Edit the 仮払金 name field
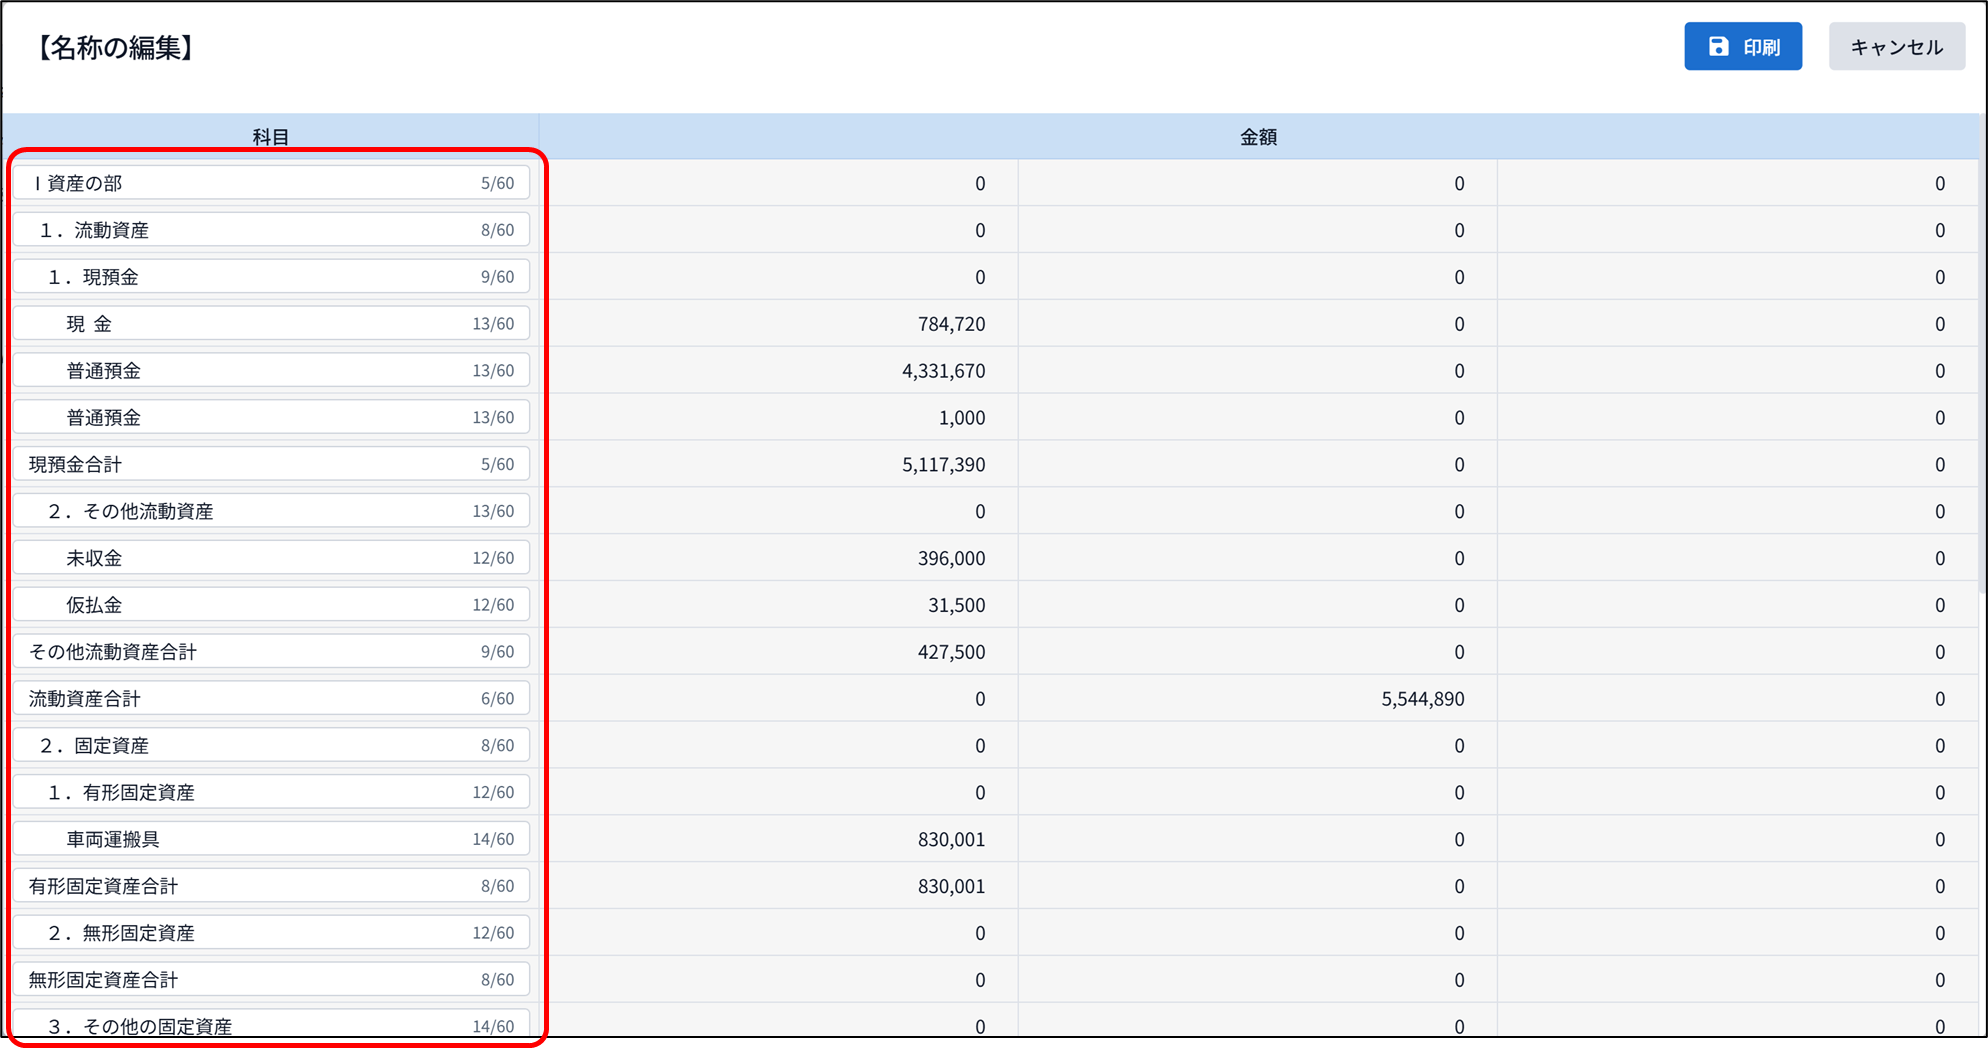The width and height of the screenshot is (1988, 1048). coord(271,605)
